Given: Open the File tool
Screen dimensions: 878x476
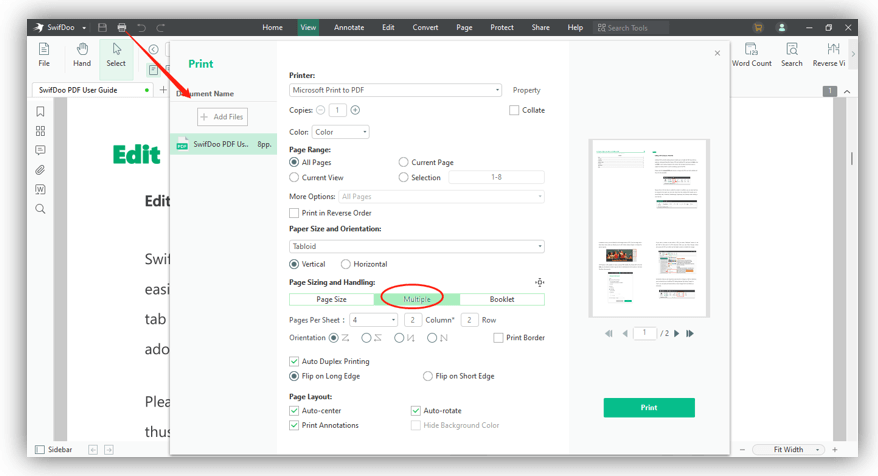Looking at the screenshot, I should 44,55.
